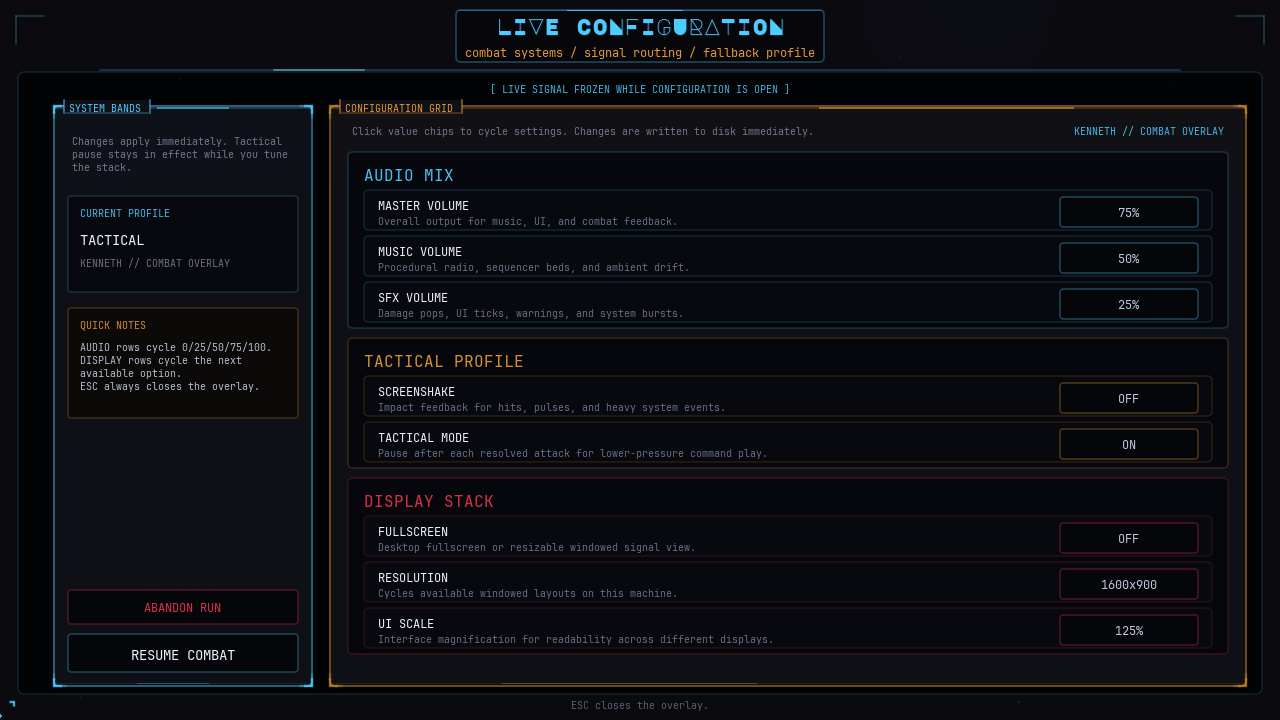Change the SFX Volume 25% chip
Viewport: 1280px width, 720px height.
point(1128,304)
